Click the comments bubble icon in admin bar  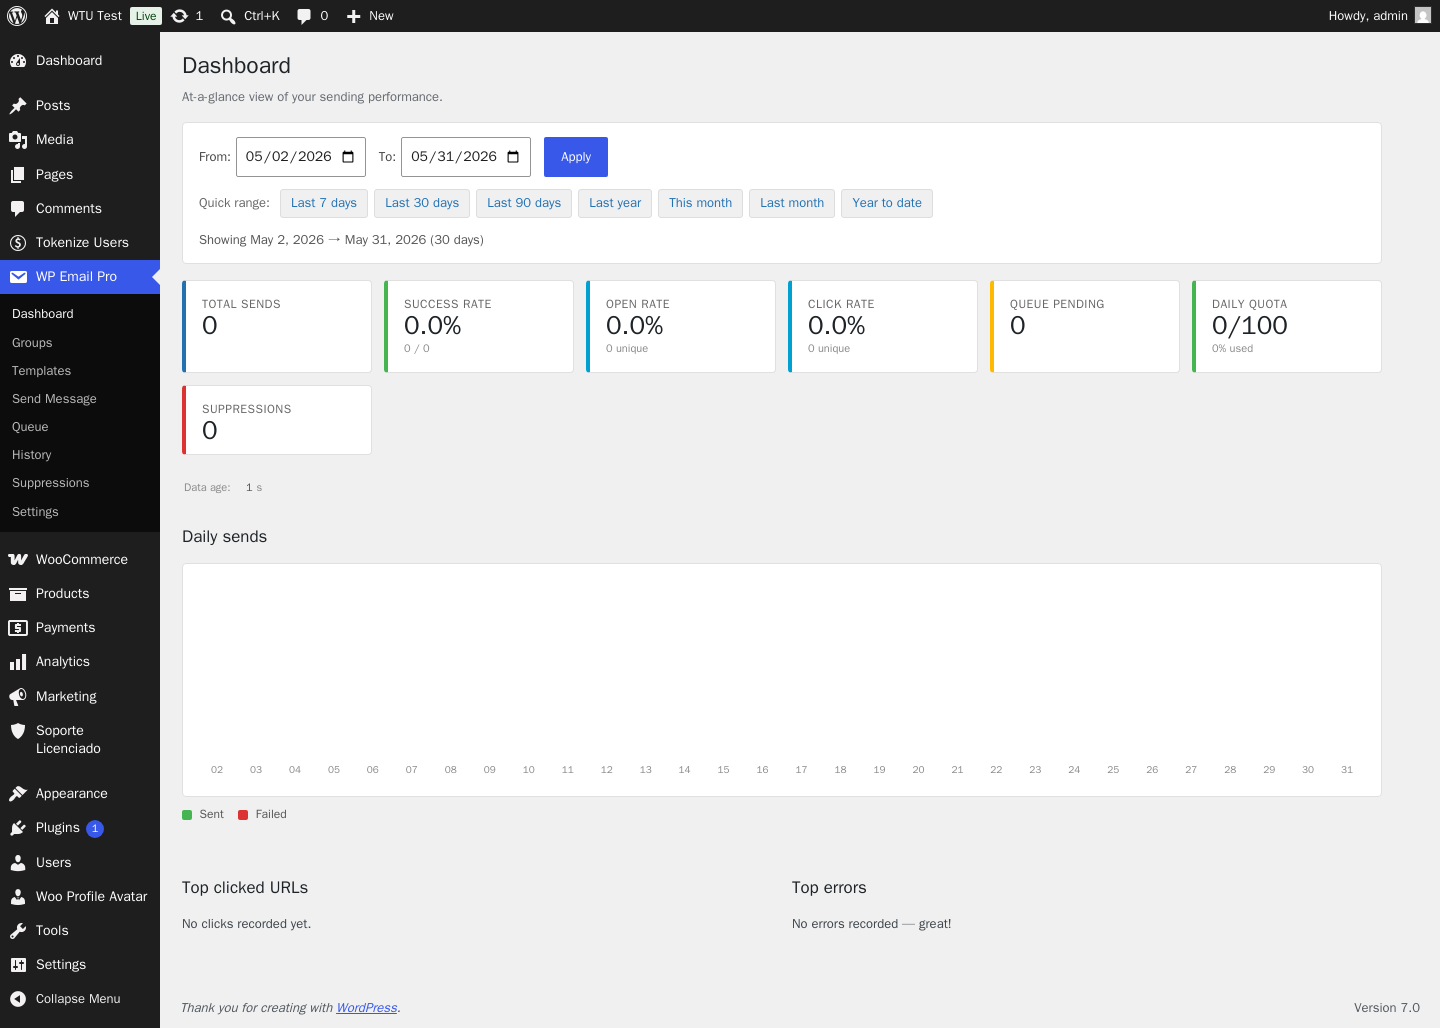[304, 16]
